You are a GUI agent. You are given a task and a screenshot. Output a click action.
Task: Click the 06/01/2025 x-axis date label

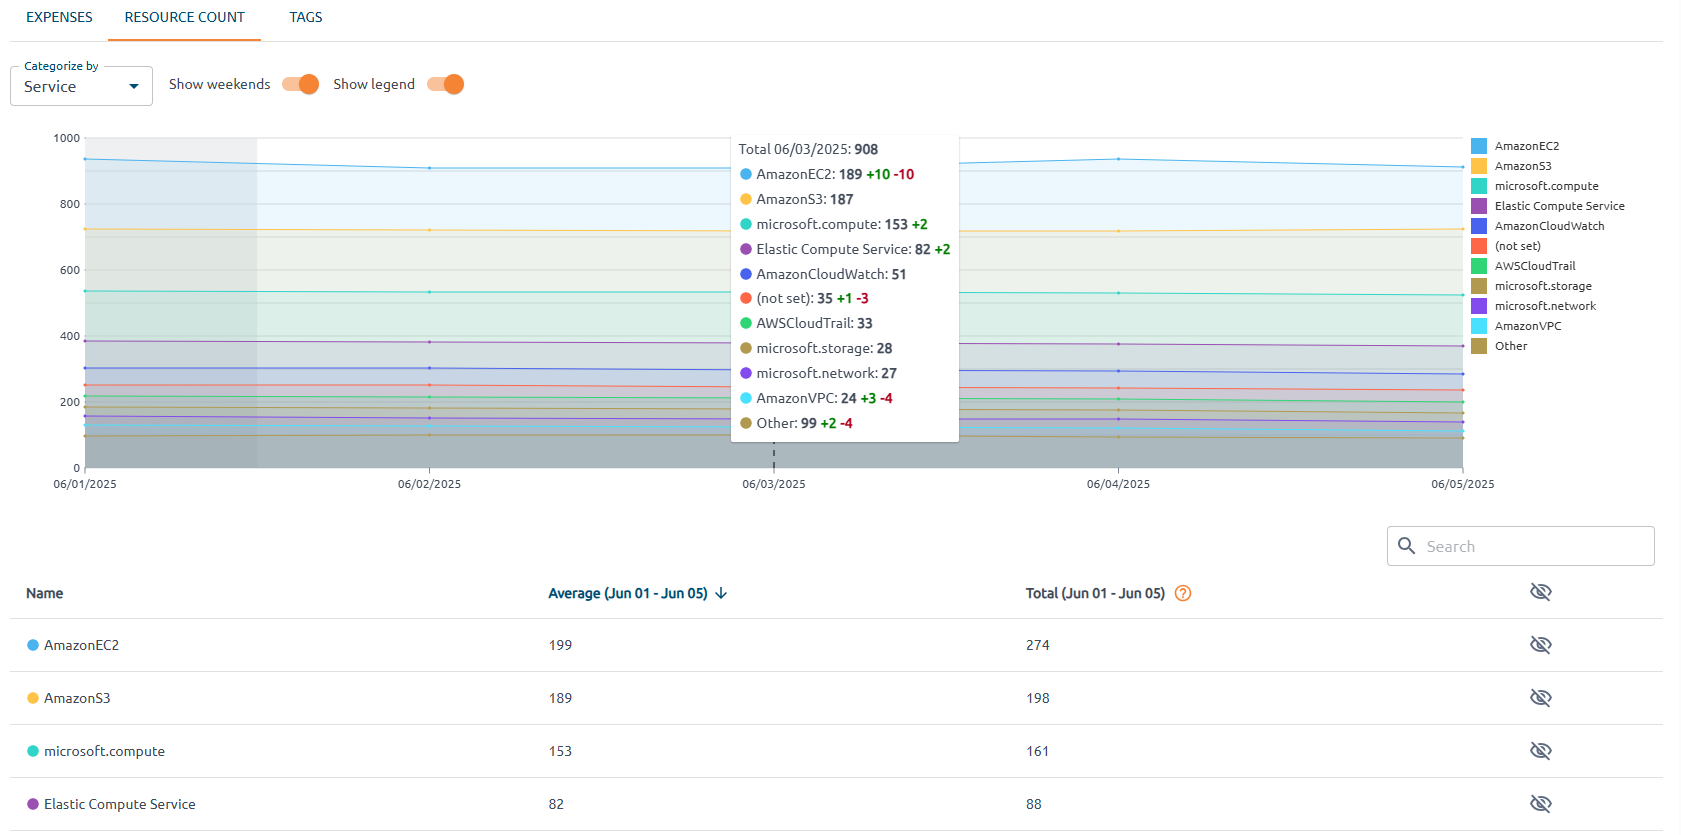(x=85, y=484)
